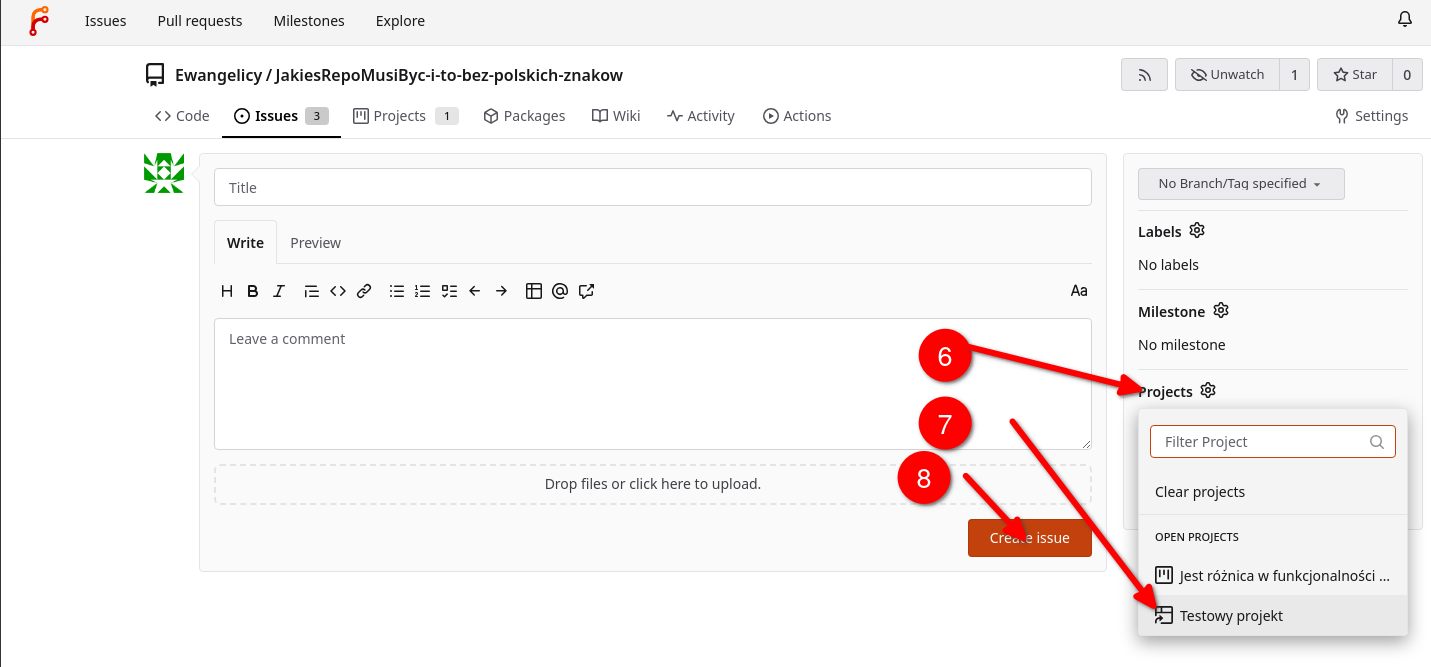1431x667 pixels.
Task: Toggle the monospace font (Aa) button
Action: [x=1079, y=291]
